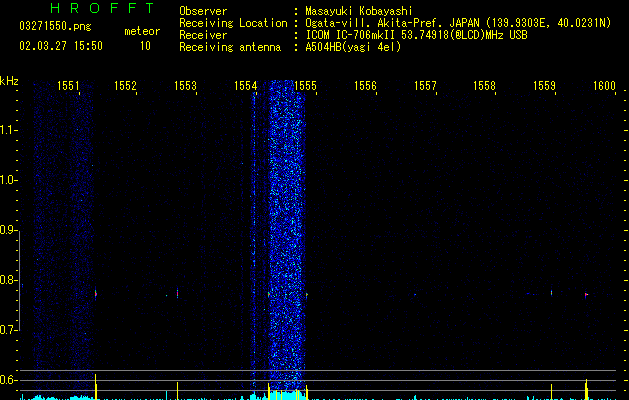Click the Receiving Location label
Screen dimensions: 629x400
coord(233,23)
